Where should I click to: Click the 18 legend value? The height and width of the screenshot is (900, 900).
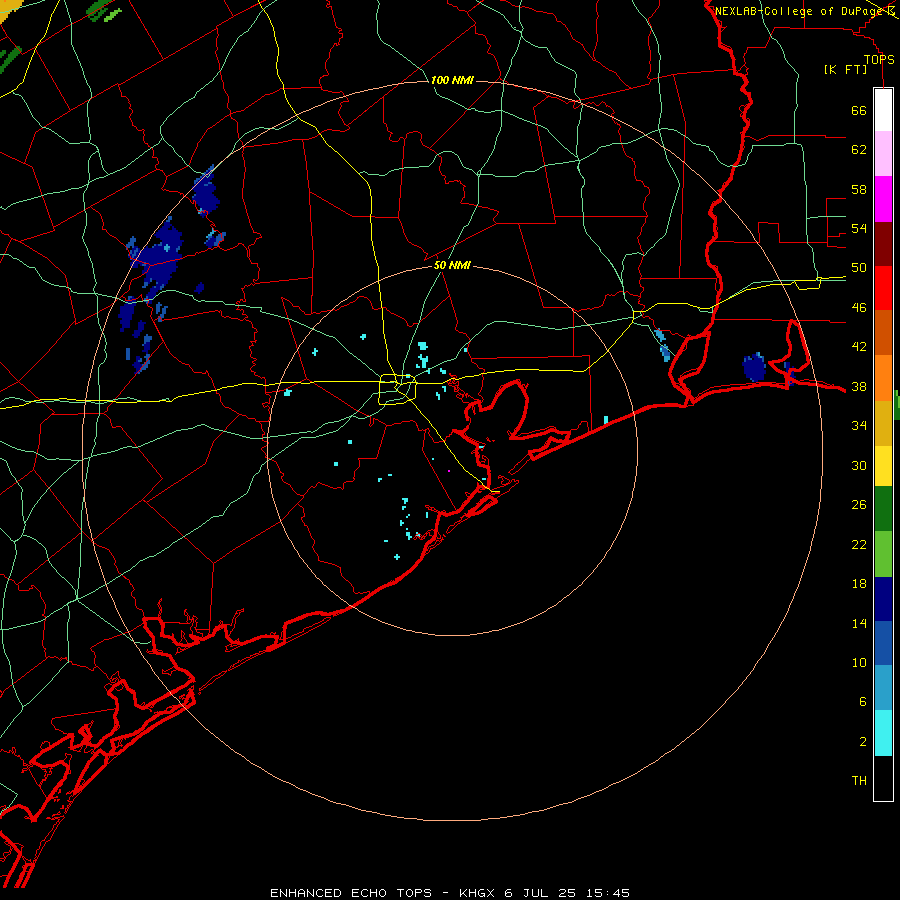pos(859,584)
